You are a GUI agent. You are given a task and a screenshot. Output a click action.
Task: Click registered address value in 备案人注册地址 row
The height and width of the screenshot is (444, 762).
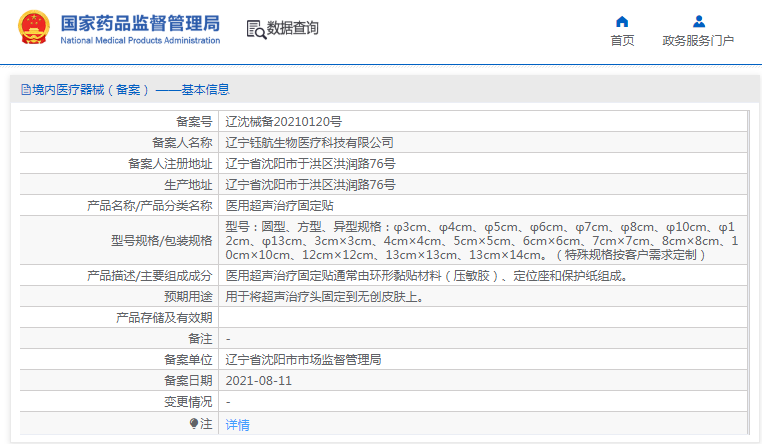point(310,164)
